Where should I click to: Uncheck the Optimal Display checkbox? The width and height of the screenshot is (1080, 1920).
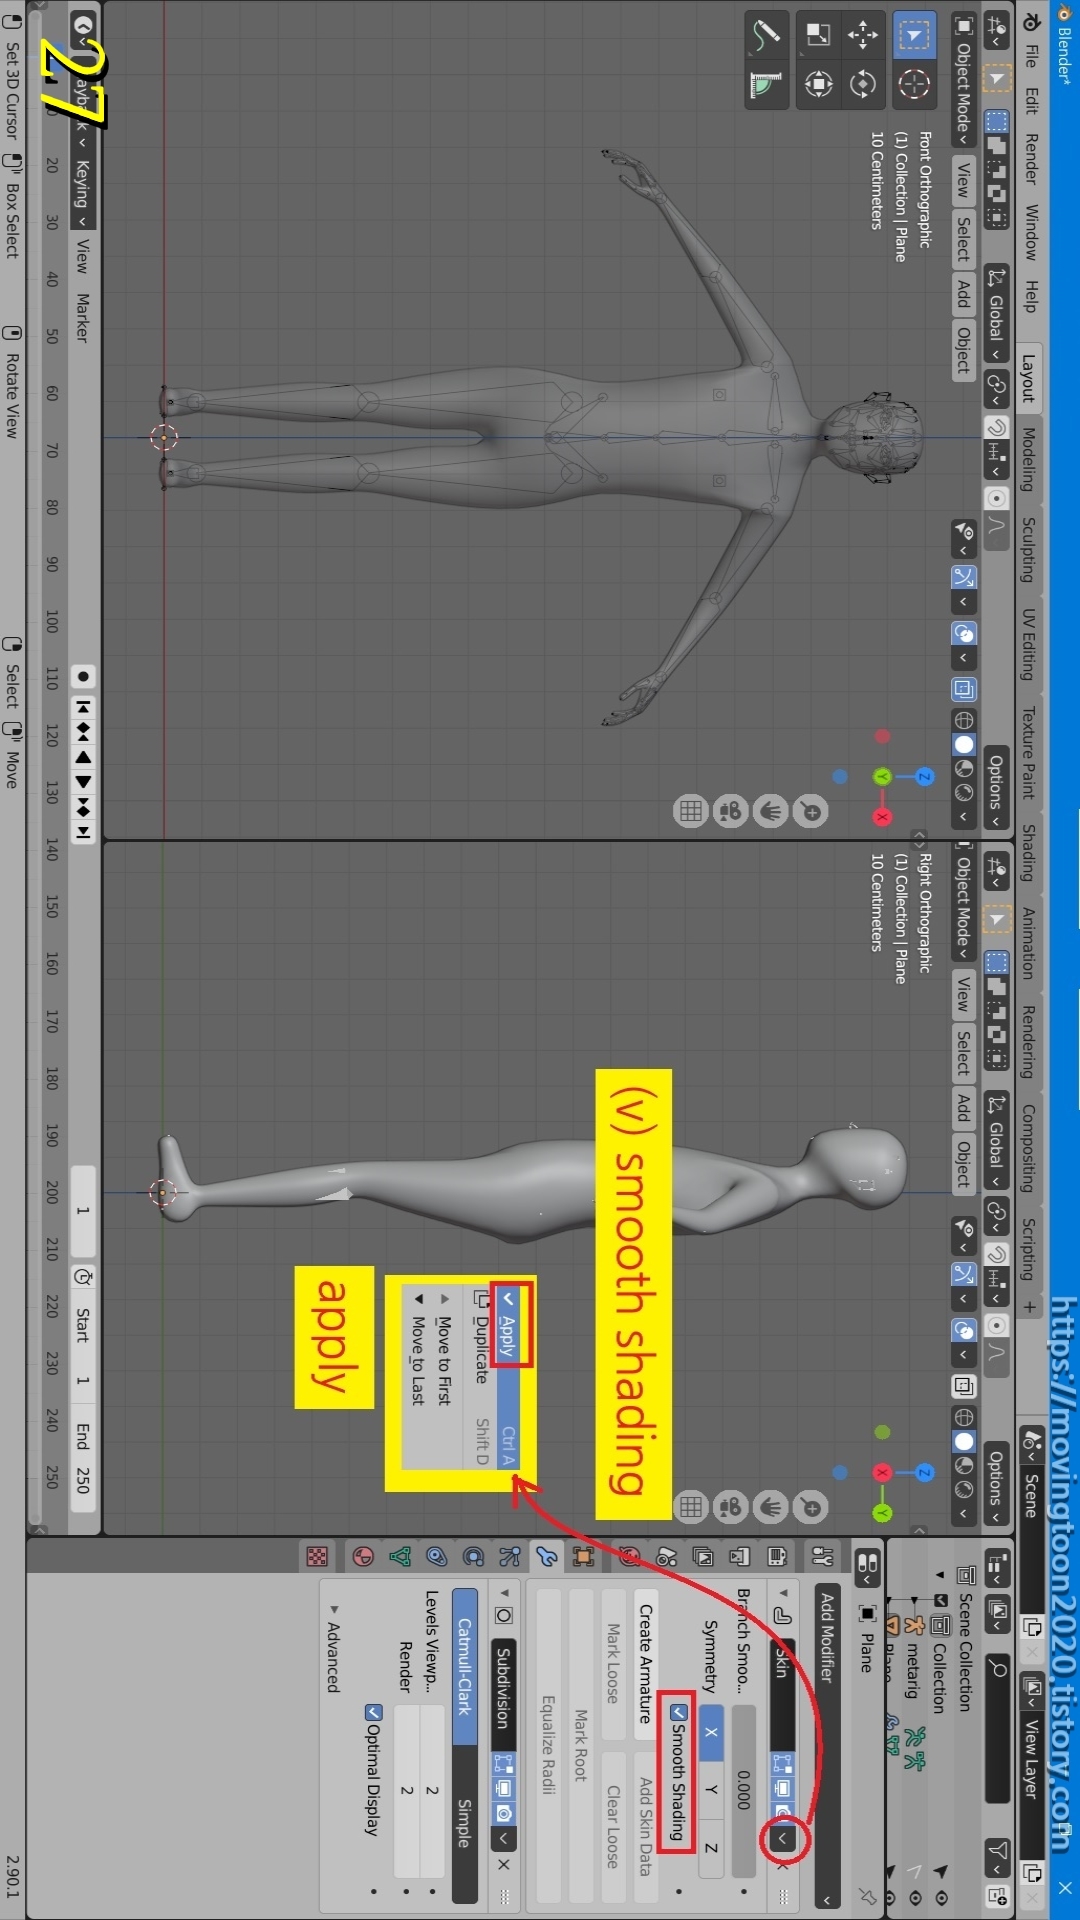pyautogui.click(x=374, y=1712)
